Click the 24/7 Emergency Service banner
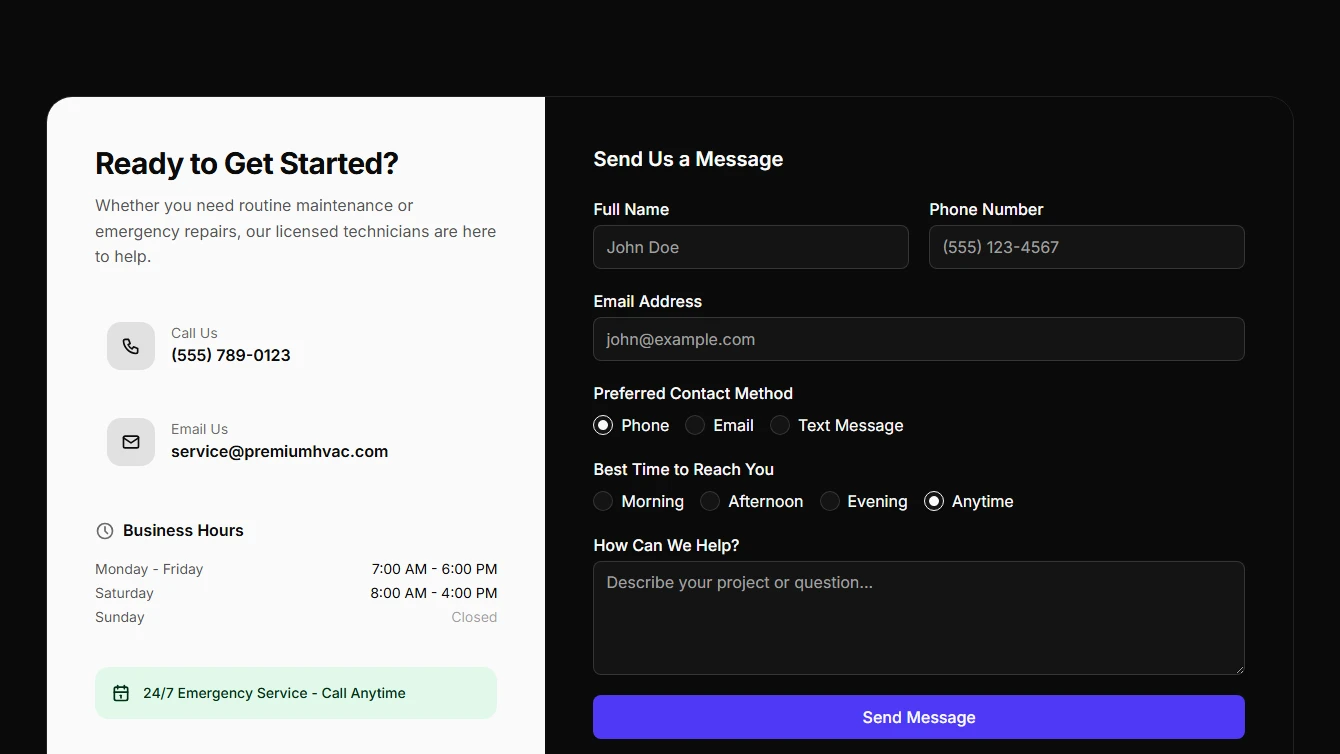 (x=296, y=693)
